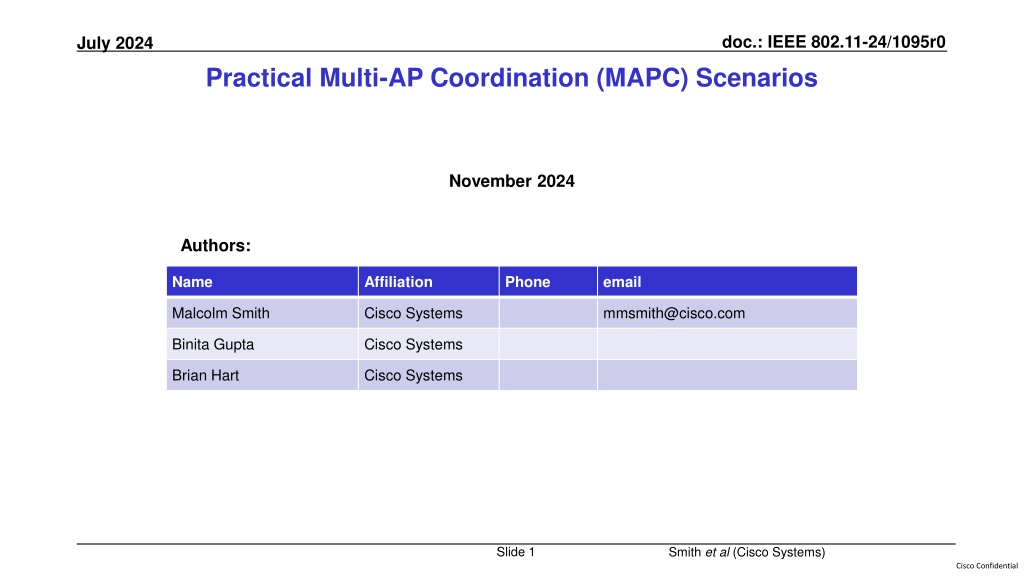Screen dimensions: 1024x576
Task: Click the mmsmith@cisco.com email address
Action: pos(674,313)
